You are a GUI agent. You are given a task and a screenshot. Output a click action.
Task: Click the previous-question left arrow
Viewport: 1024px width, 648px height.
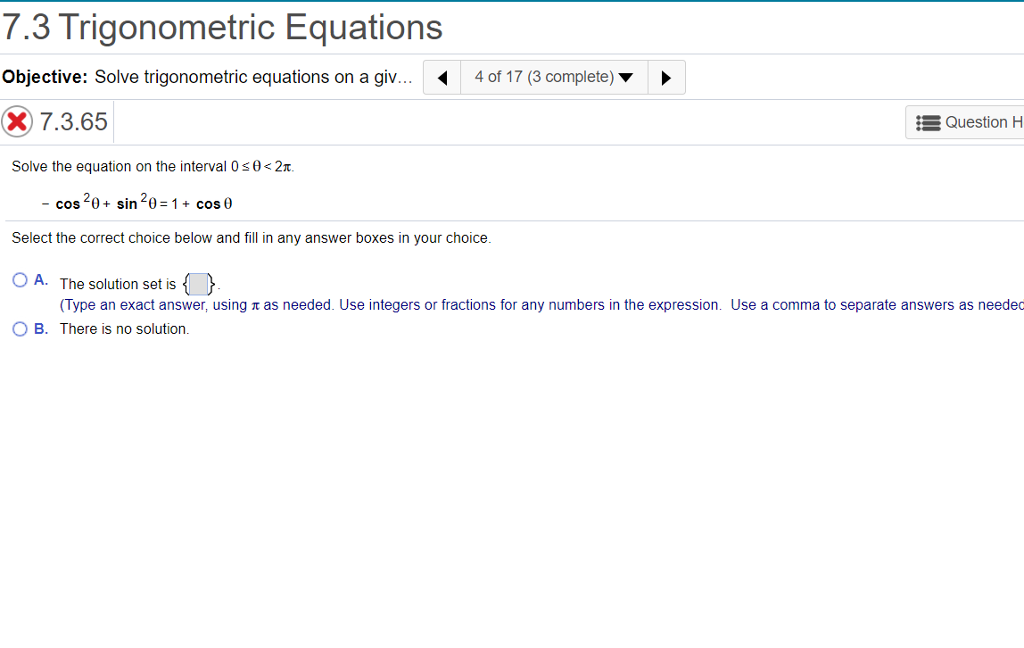[x=441, y=77]
